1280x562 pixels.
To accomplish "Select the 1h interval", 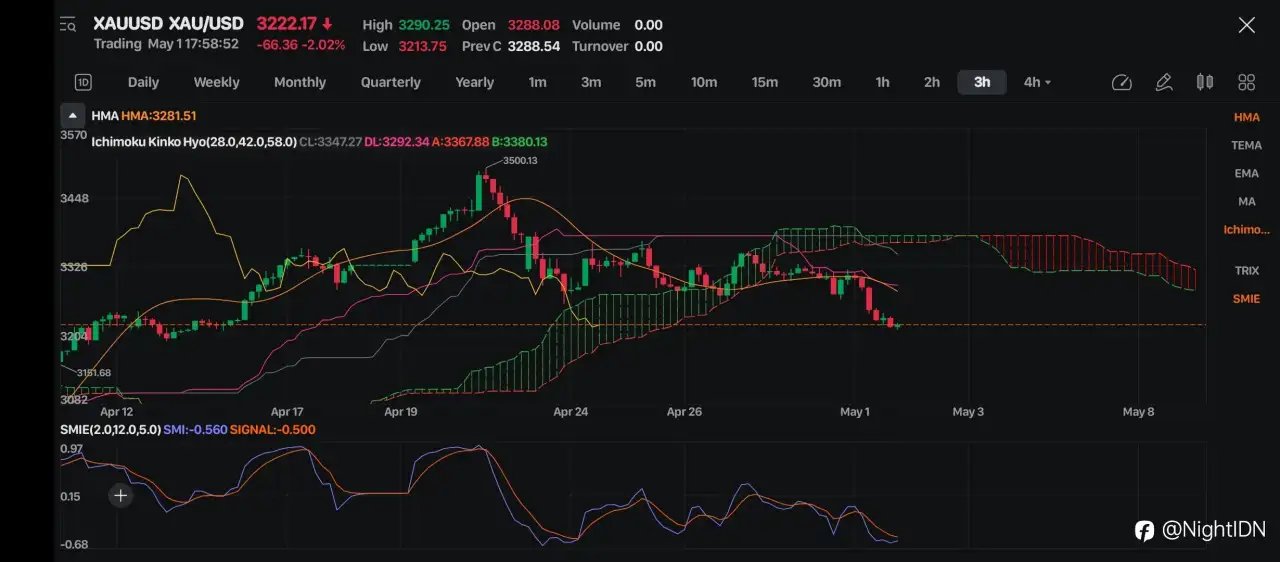I will (882, 82).
